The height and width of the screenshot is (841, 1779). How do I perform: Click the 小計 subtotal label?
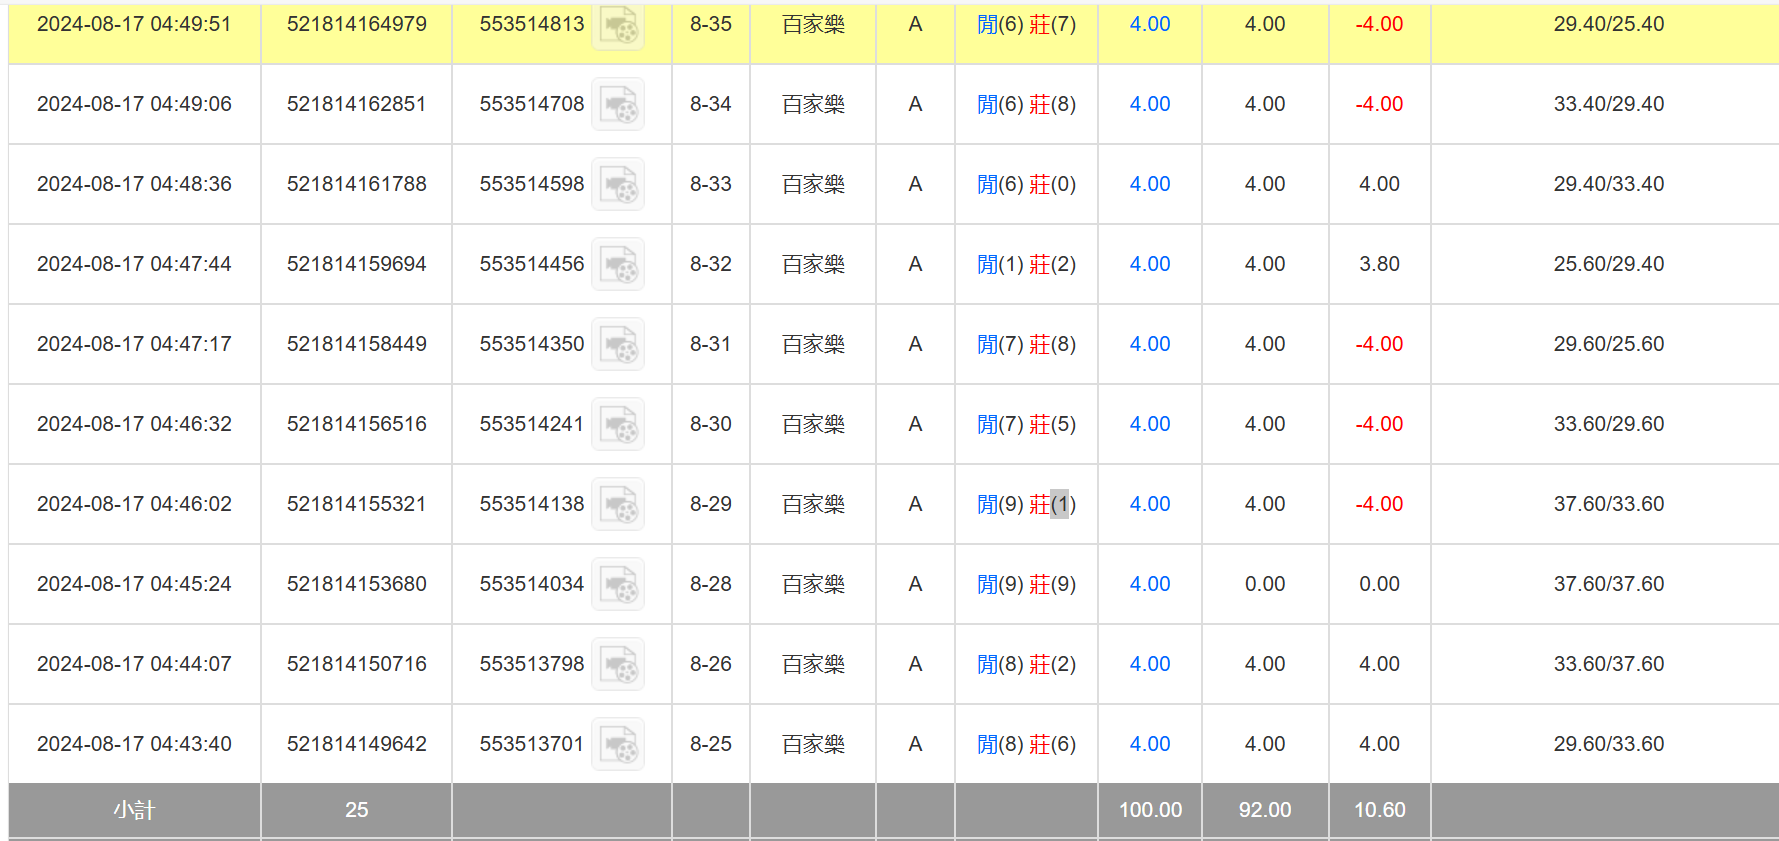pos(134,810)
